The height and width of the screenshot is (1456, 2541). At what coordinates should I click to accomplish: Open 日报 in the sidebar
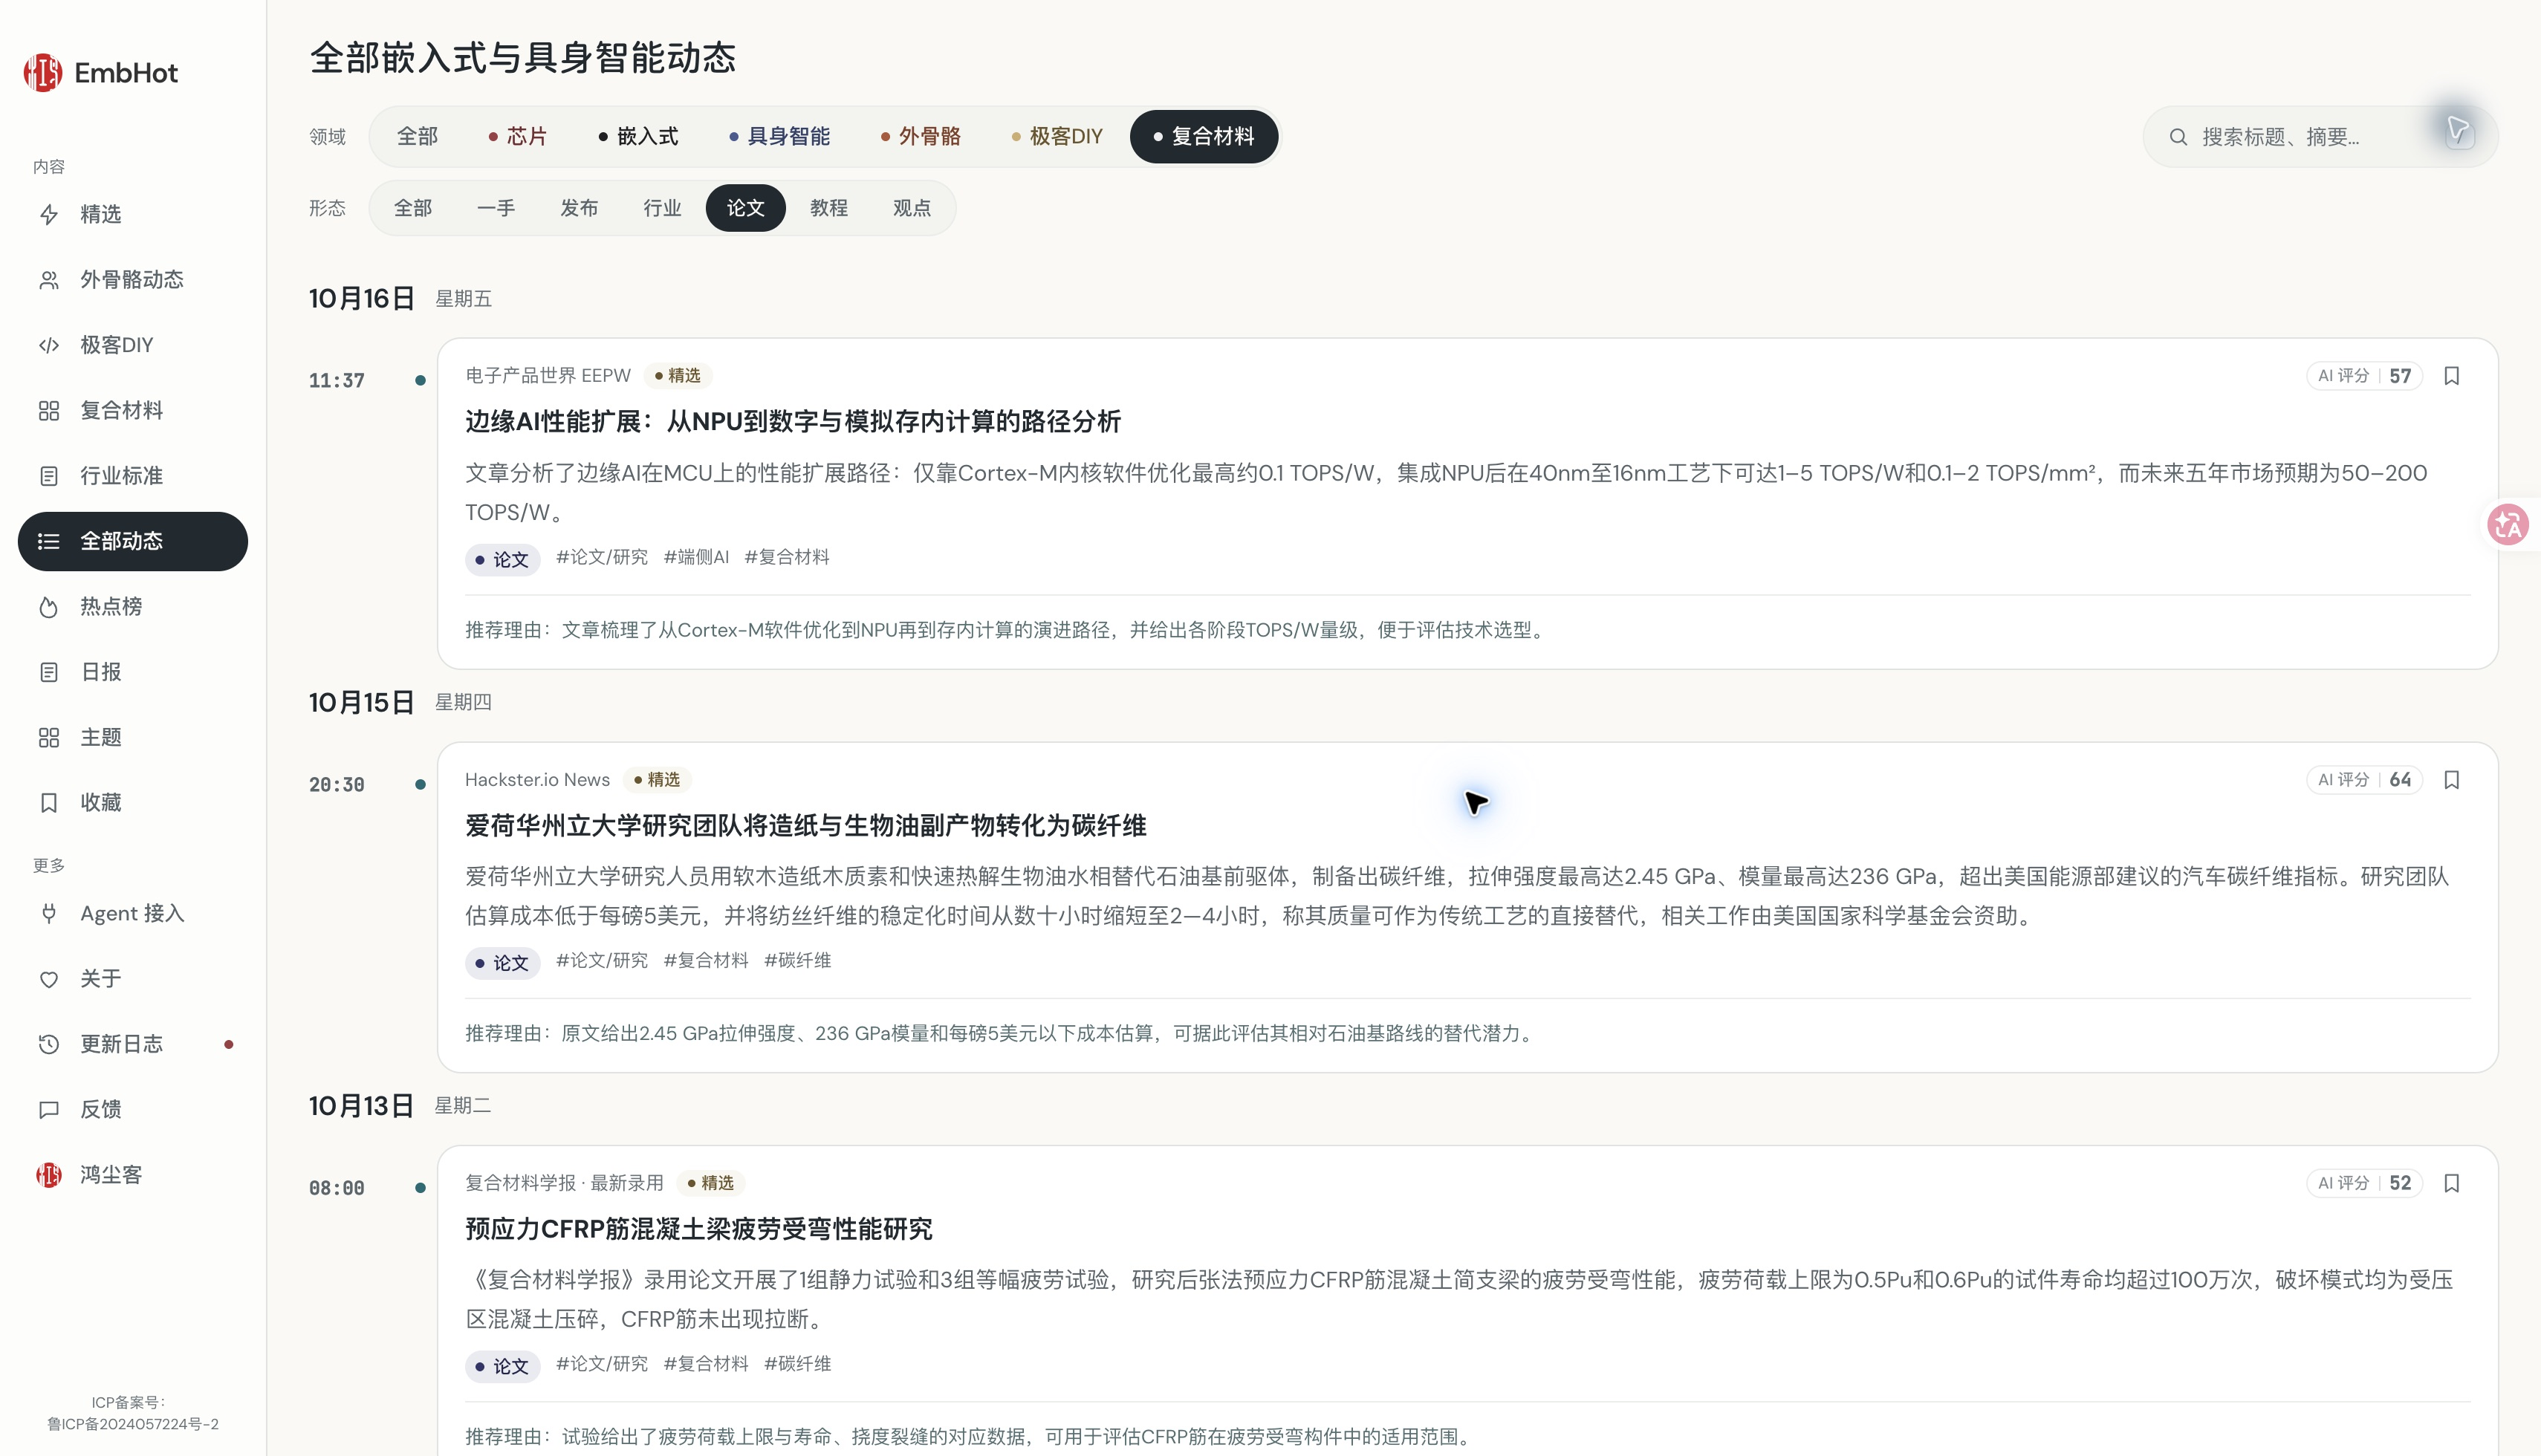pyautogui.click(x=132, y=672)
